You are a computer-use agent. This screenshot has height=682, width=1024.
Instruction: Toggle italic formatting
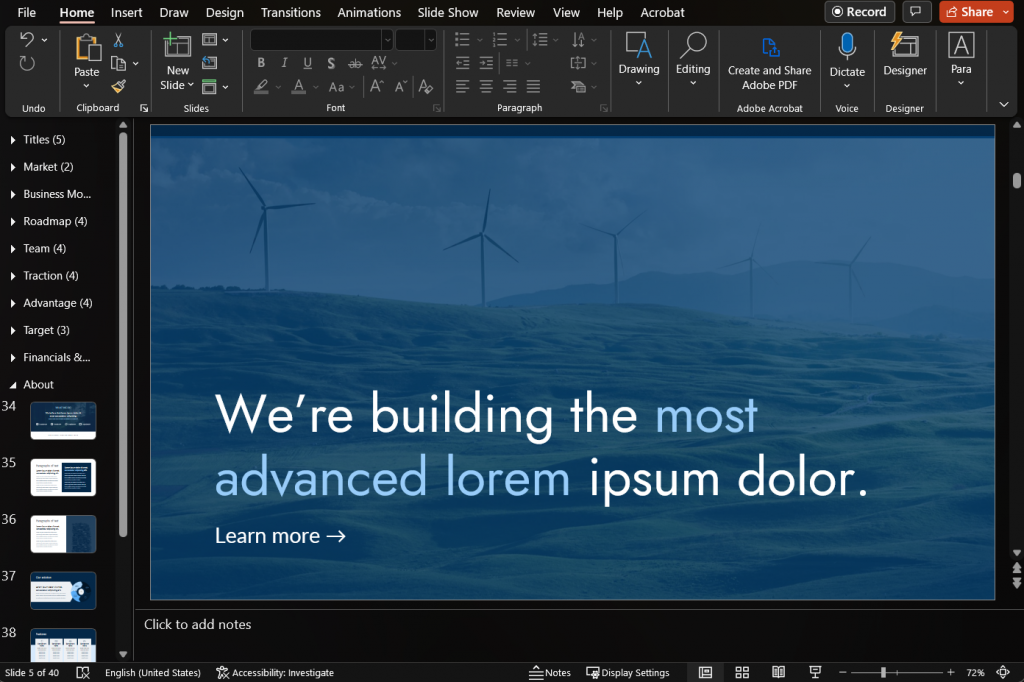coord(284,62)
